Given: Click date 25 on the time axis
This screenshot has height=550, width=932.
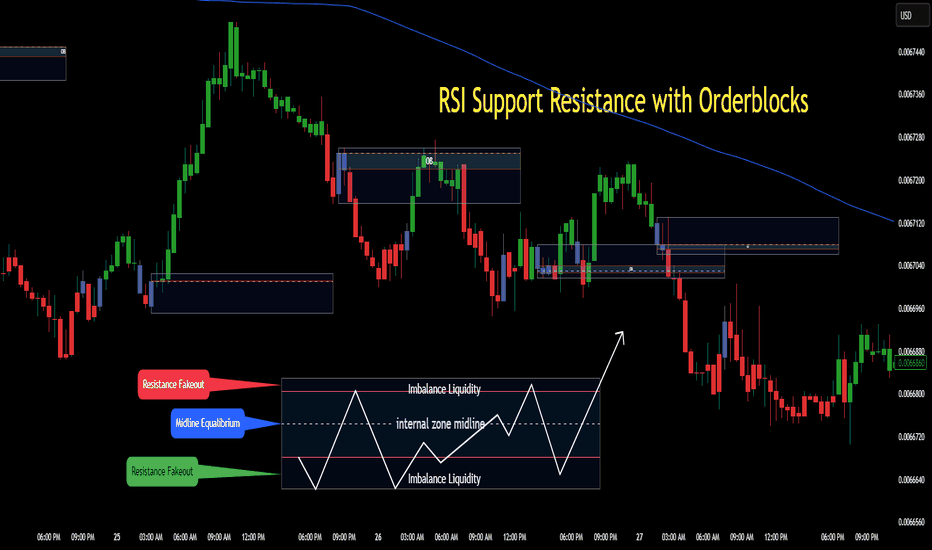Looking at the screenshot, I should point(116,537).
